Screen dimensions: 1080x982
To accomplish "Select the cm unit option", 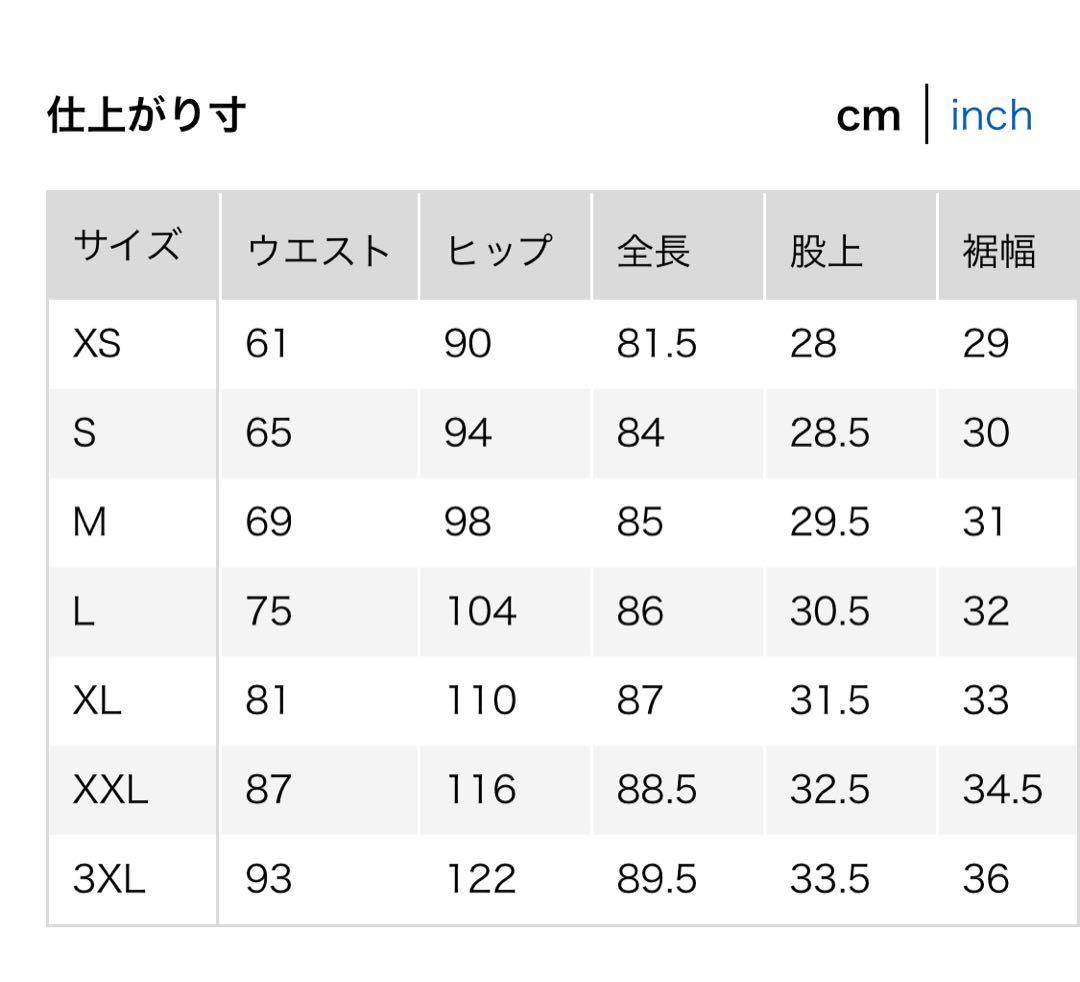I will [x=868, y=116].
